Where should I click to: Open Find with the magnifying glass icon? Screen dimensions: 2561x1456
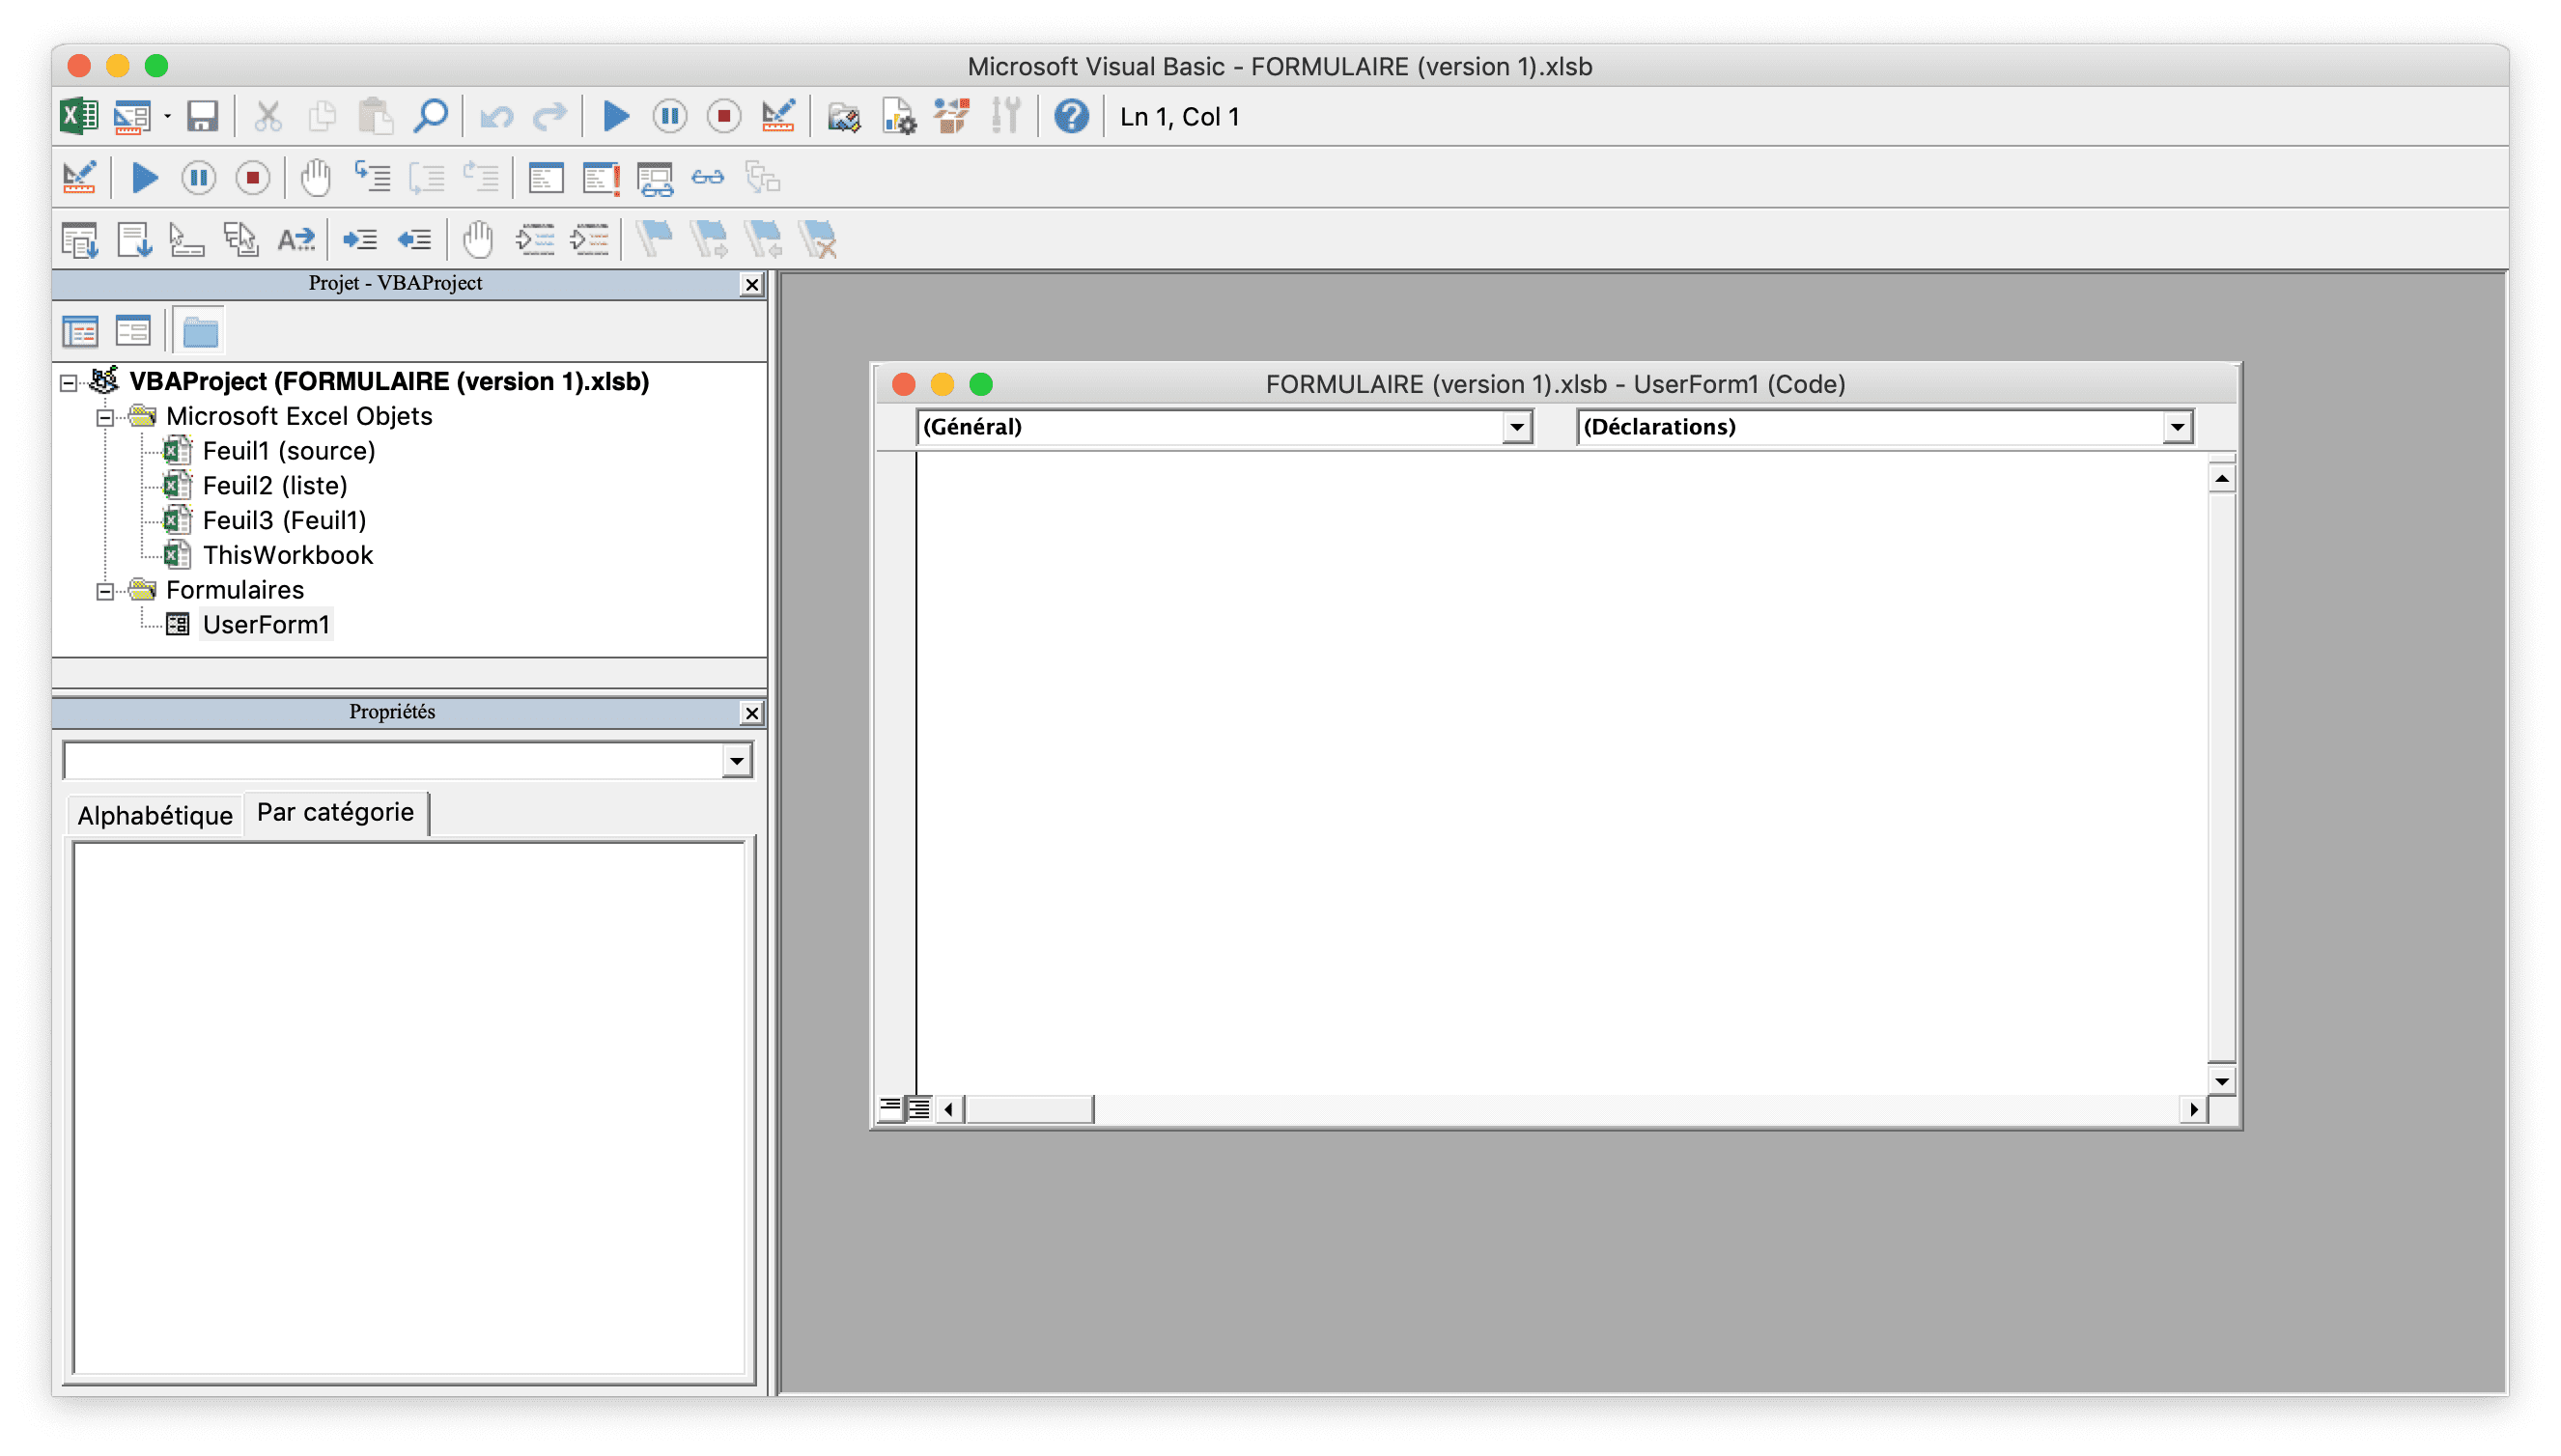click(430, 116)
